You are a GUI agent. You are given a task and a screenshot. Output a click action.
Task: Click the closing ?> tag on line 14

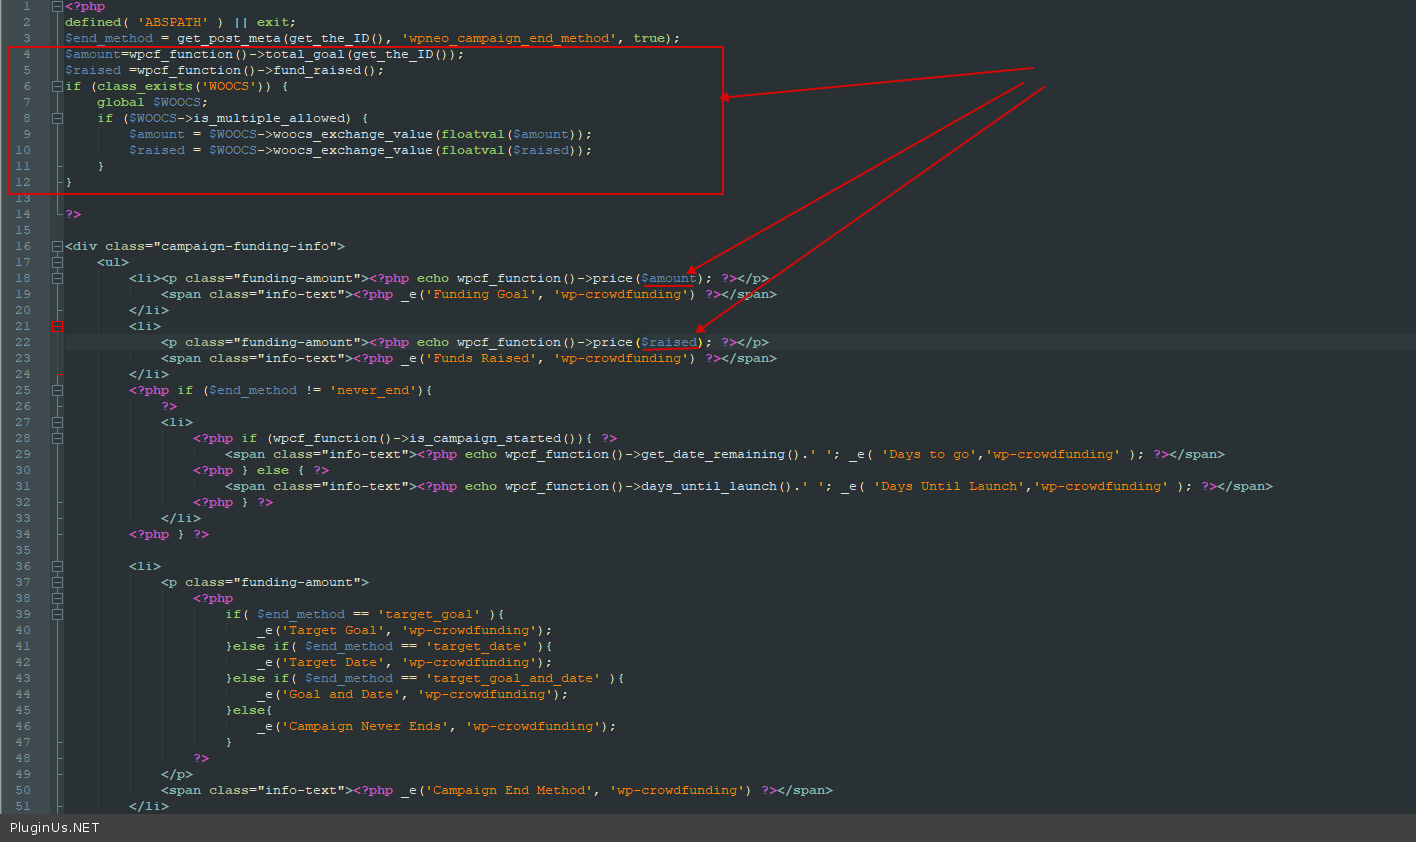pos(73,214)
